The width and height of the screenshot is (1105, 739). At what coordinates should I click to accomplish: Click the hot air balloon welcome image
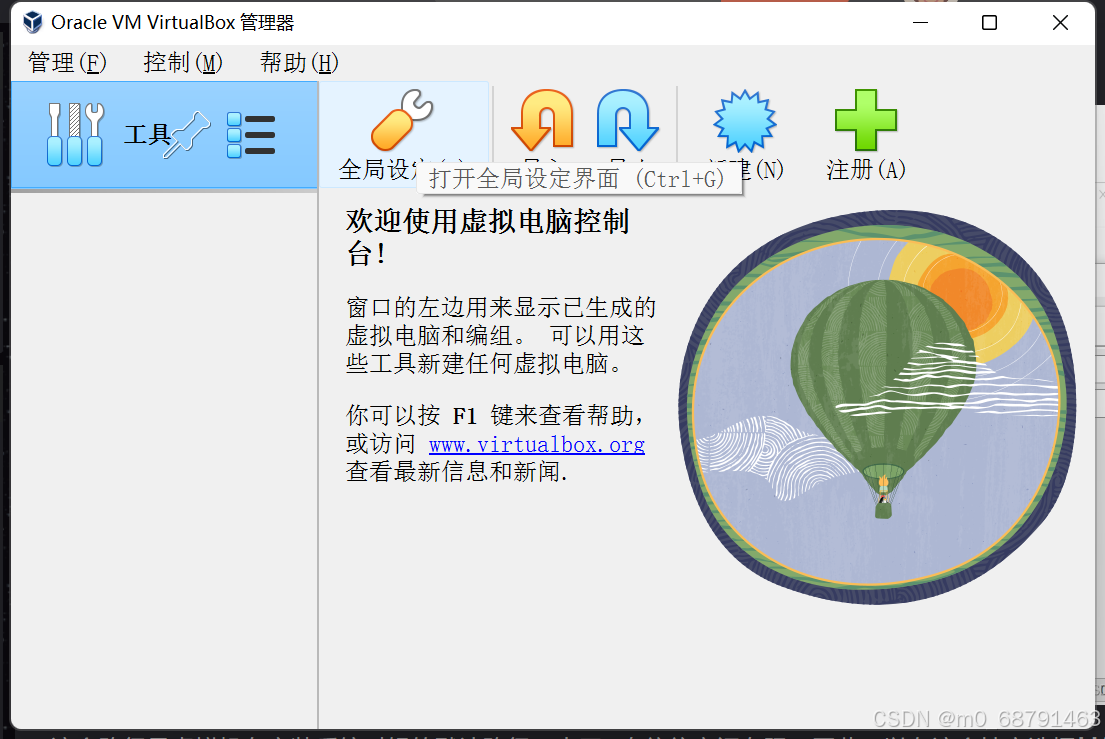[x=877, y=407]
